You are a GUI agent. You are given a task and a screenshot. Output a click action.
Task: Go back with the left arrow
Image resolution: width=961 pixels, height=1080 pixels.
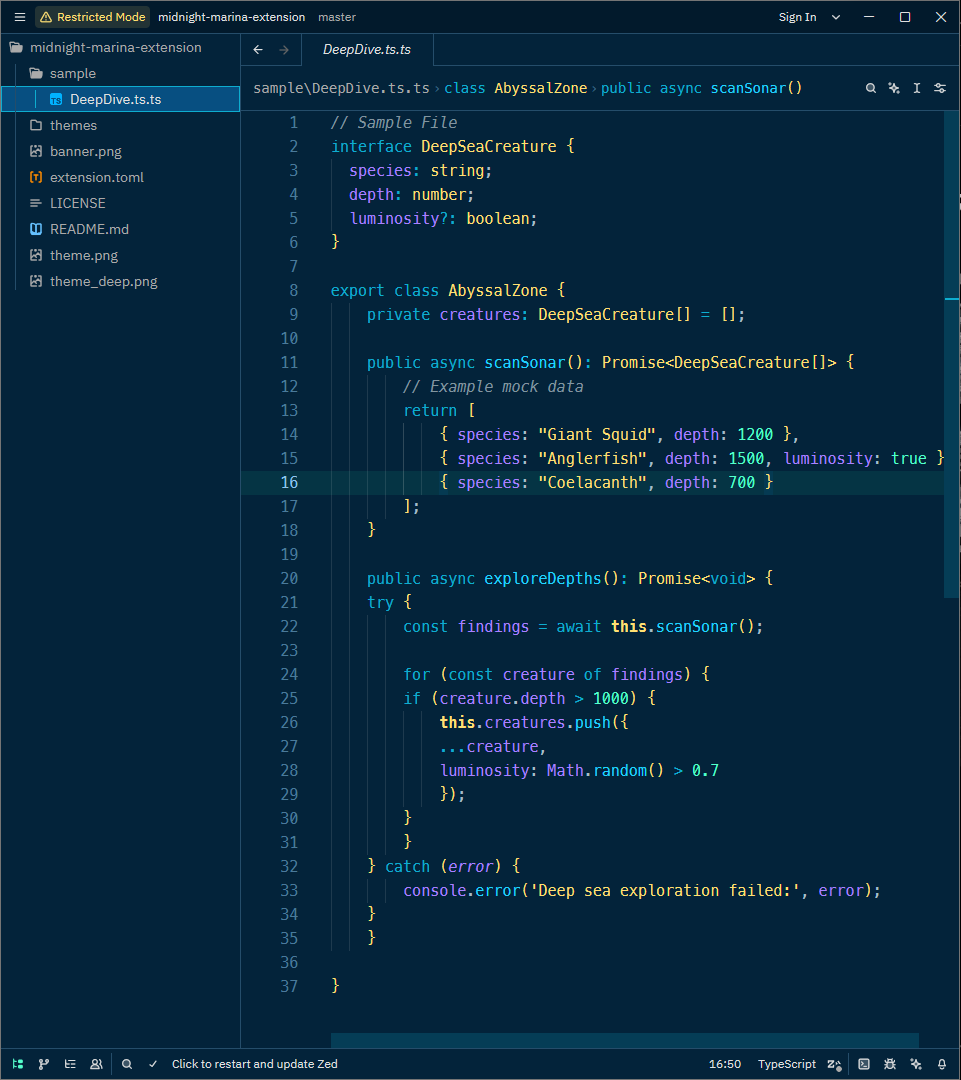coord(258,50)
